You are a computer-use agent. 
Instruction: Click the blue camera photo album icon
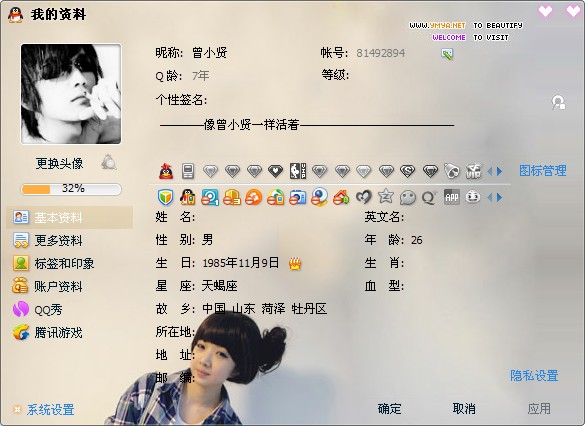point(298,197)
